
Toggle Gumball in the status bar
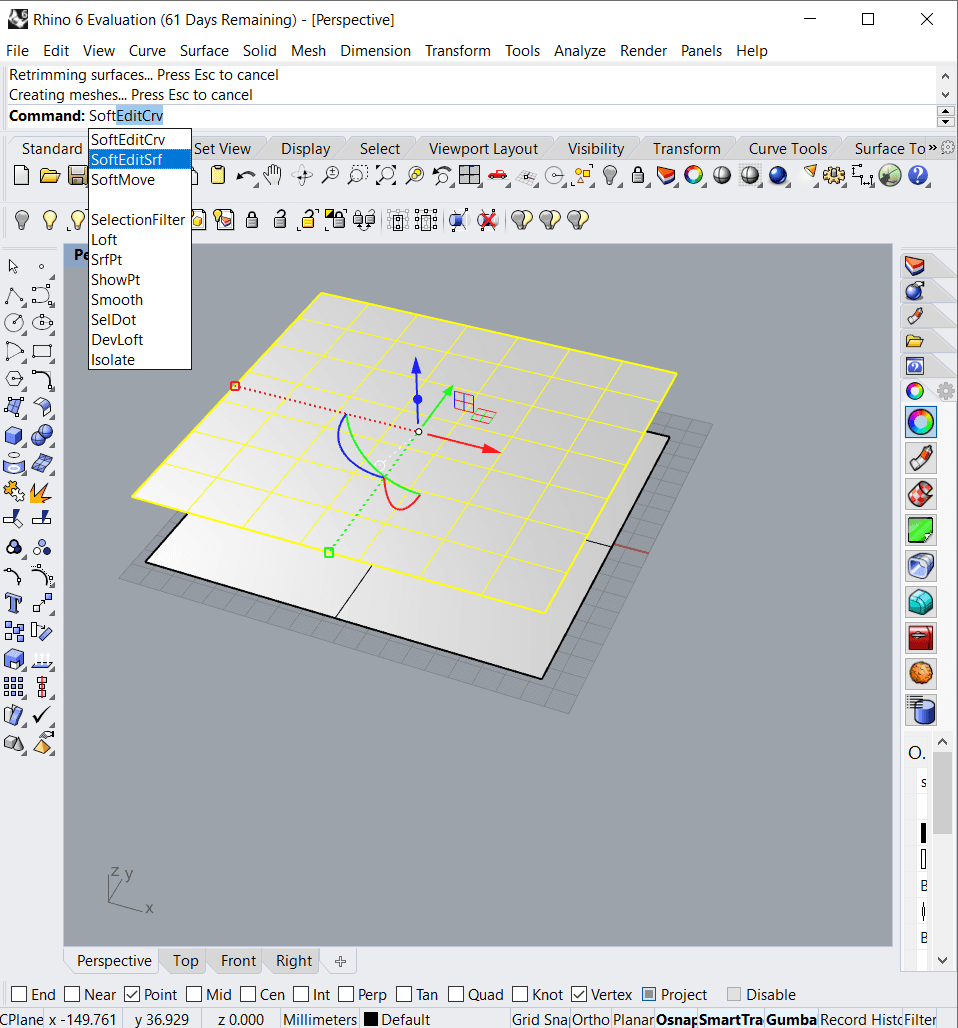790,1019
